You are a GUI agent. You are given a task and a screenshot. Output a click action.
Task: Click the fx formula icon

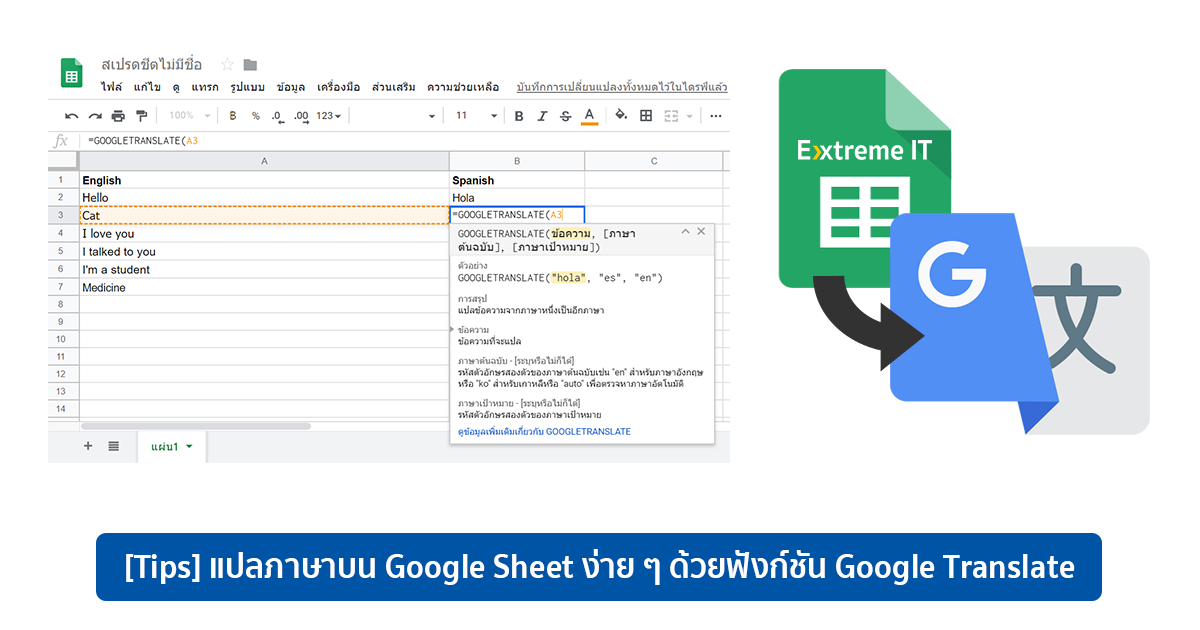tap(61, 141)
